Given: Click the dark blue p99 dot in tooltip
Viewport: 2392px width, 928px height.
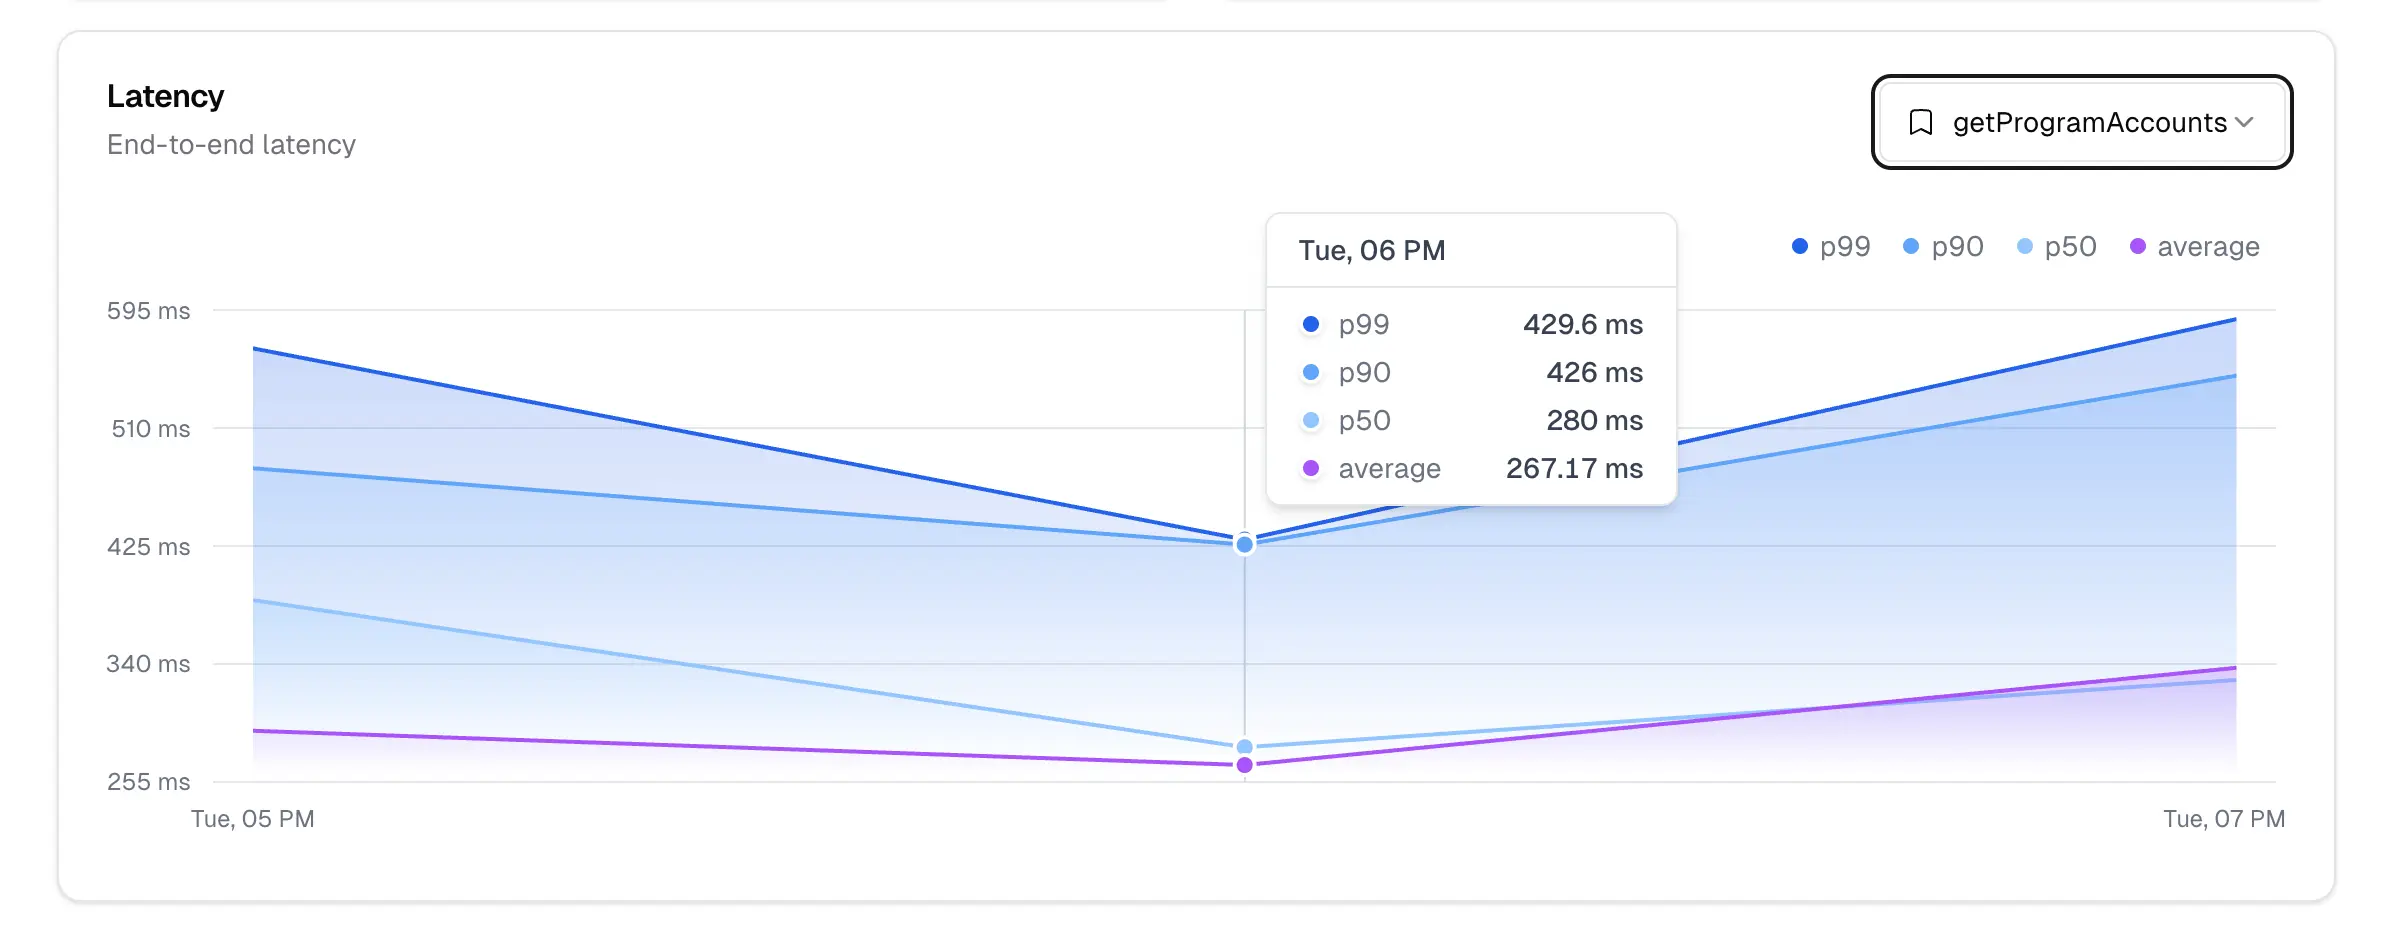Looking at the screenshot, I should click(1310, 324).
